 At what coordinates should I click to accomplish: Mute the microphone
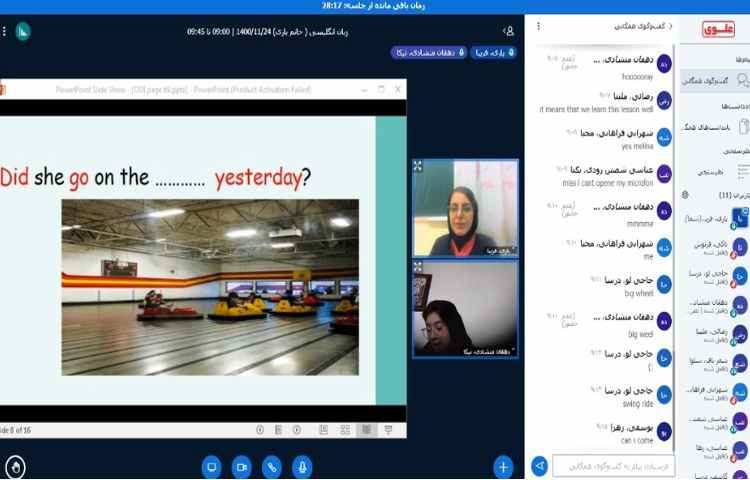[301, 466]
